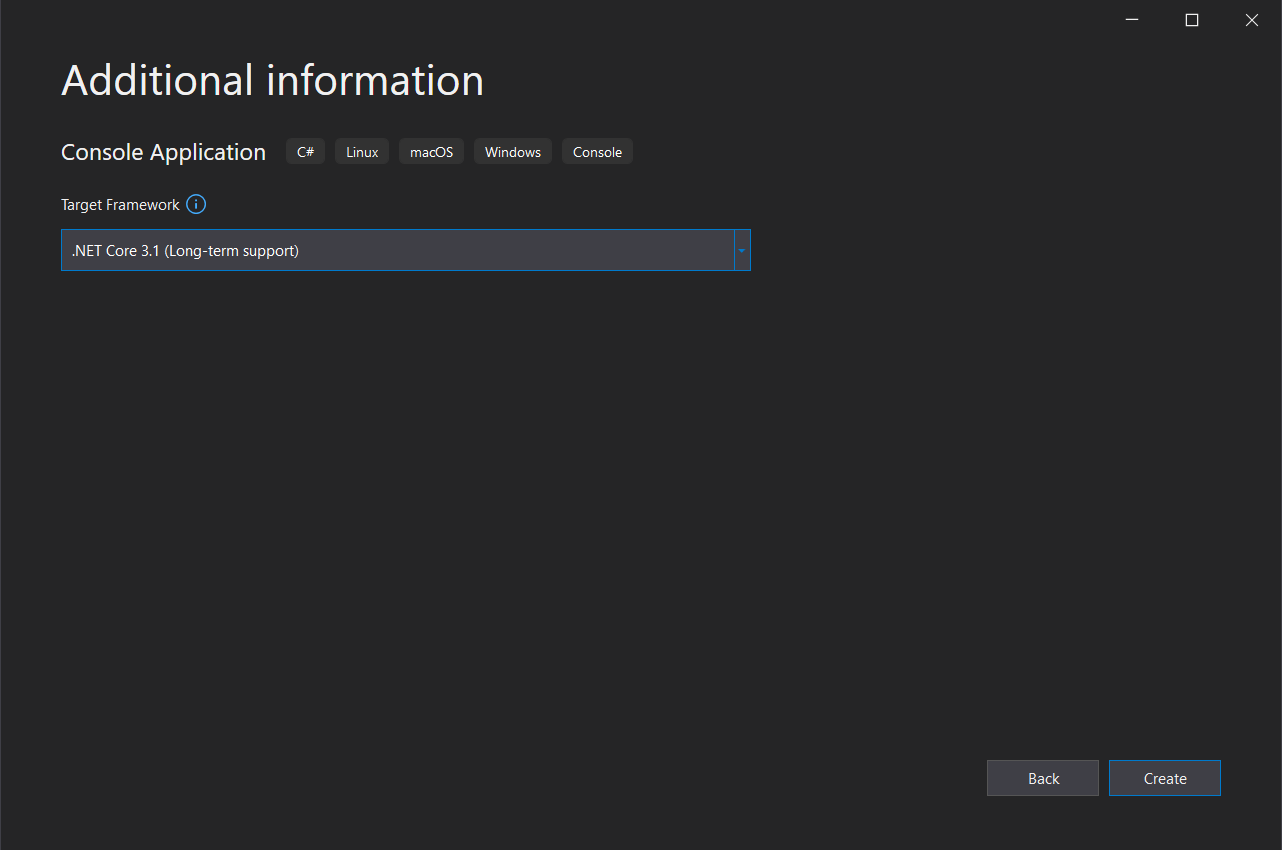
Task: Click the Linux platform tag
Action: [361, 151]
